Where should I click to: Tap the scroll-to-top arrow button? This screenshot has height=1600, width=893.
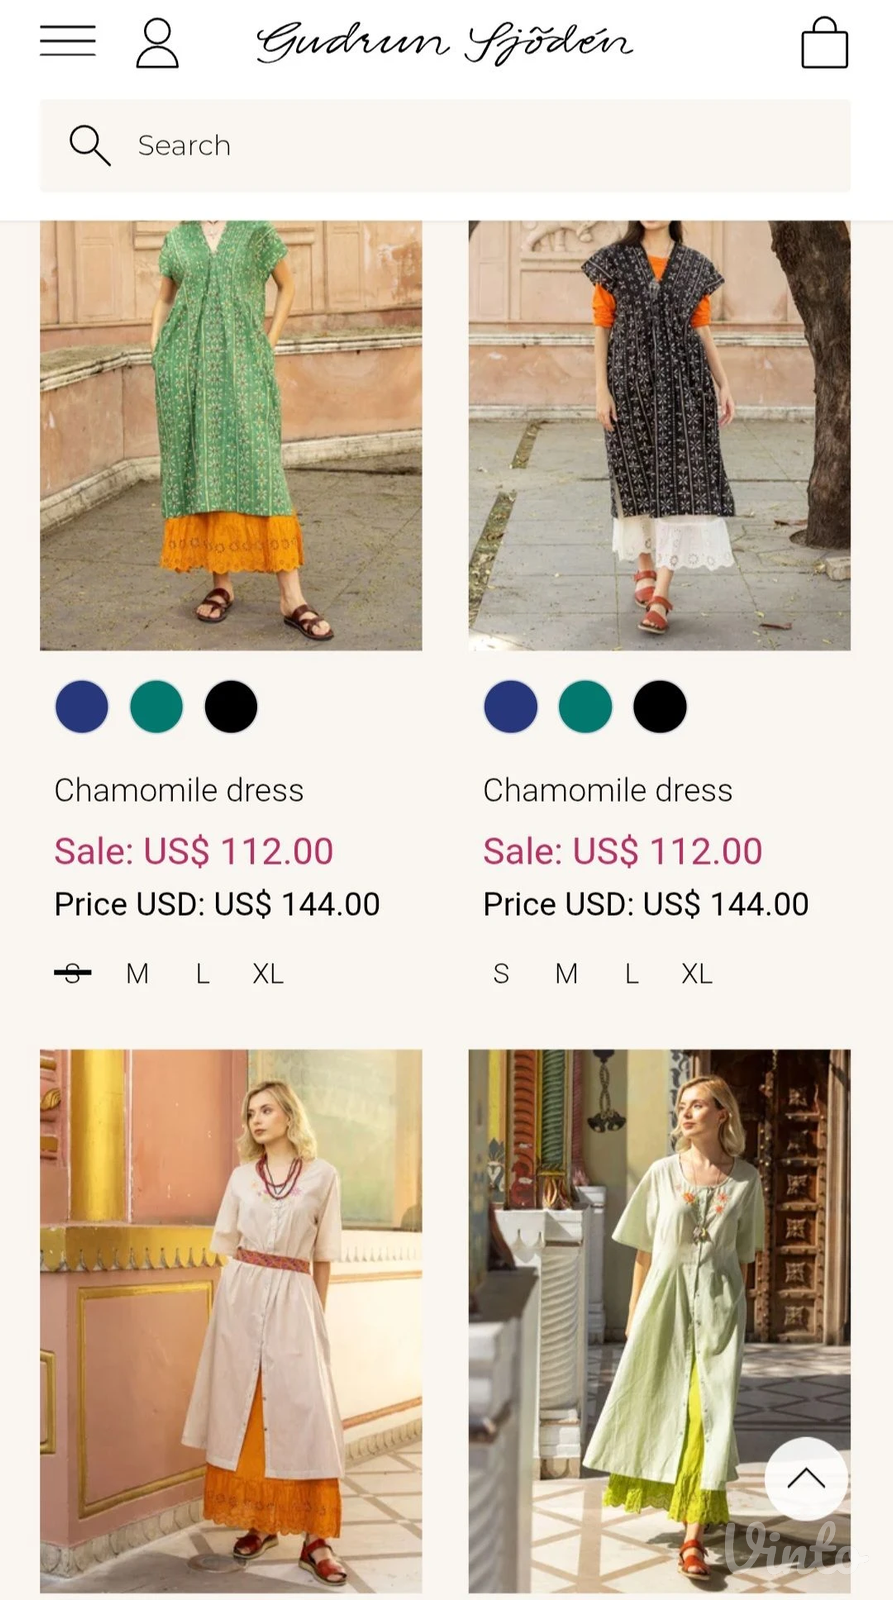pos(806,1478)
